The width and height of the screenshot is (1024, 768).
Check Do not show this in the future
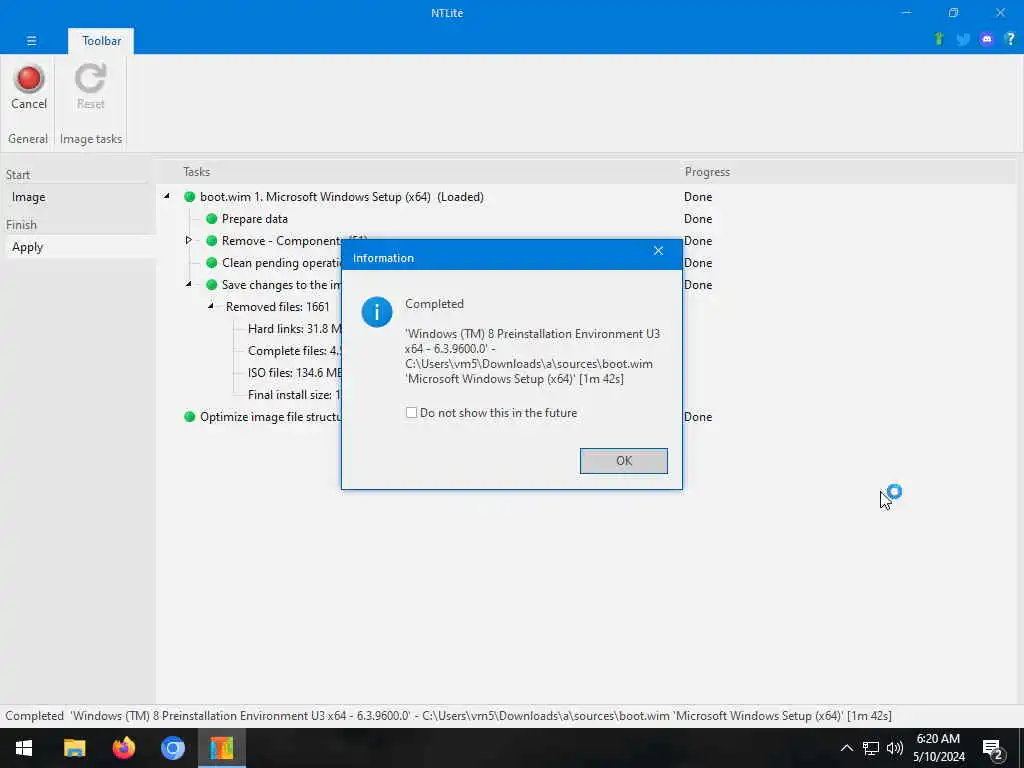(411, 413)
